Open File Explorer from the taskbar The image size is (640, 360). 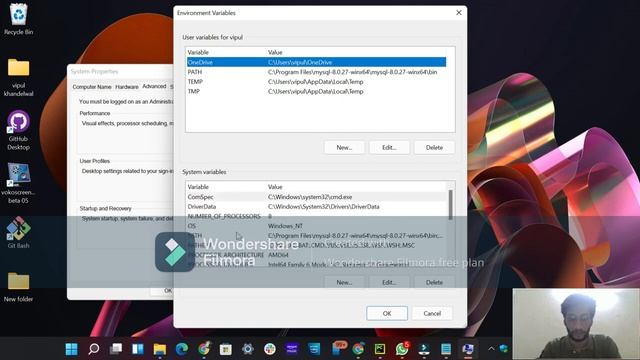point(160,349)
